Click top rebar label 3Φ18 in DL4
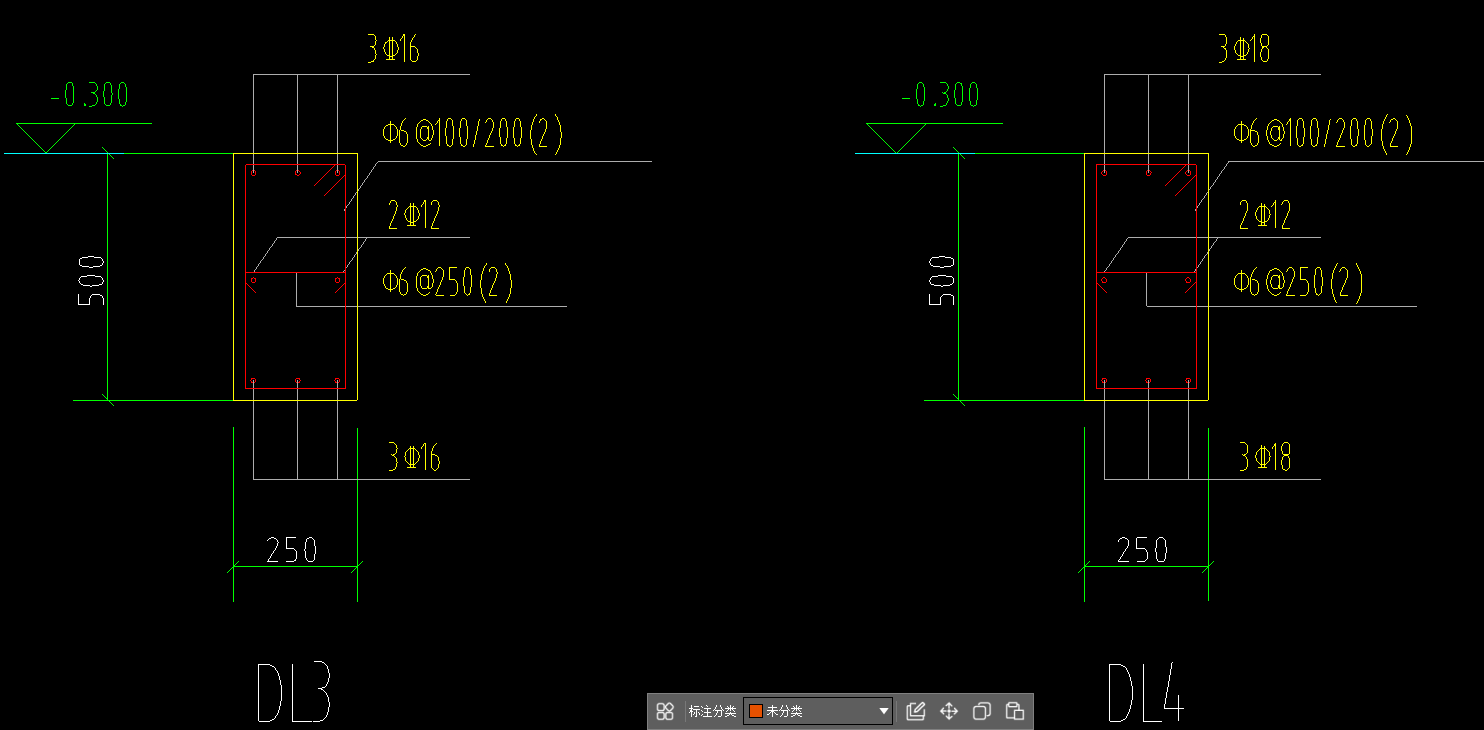The width and height of the screenshot is (1484, 730). 1244,49
